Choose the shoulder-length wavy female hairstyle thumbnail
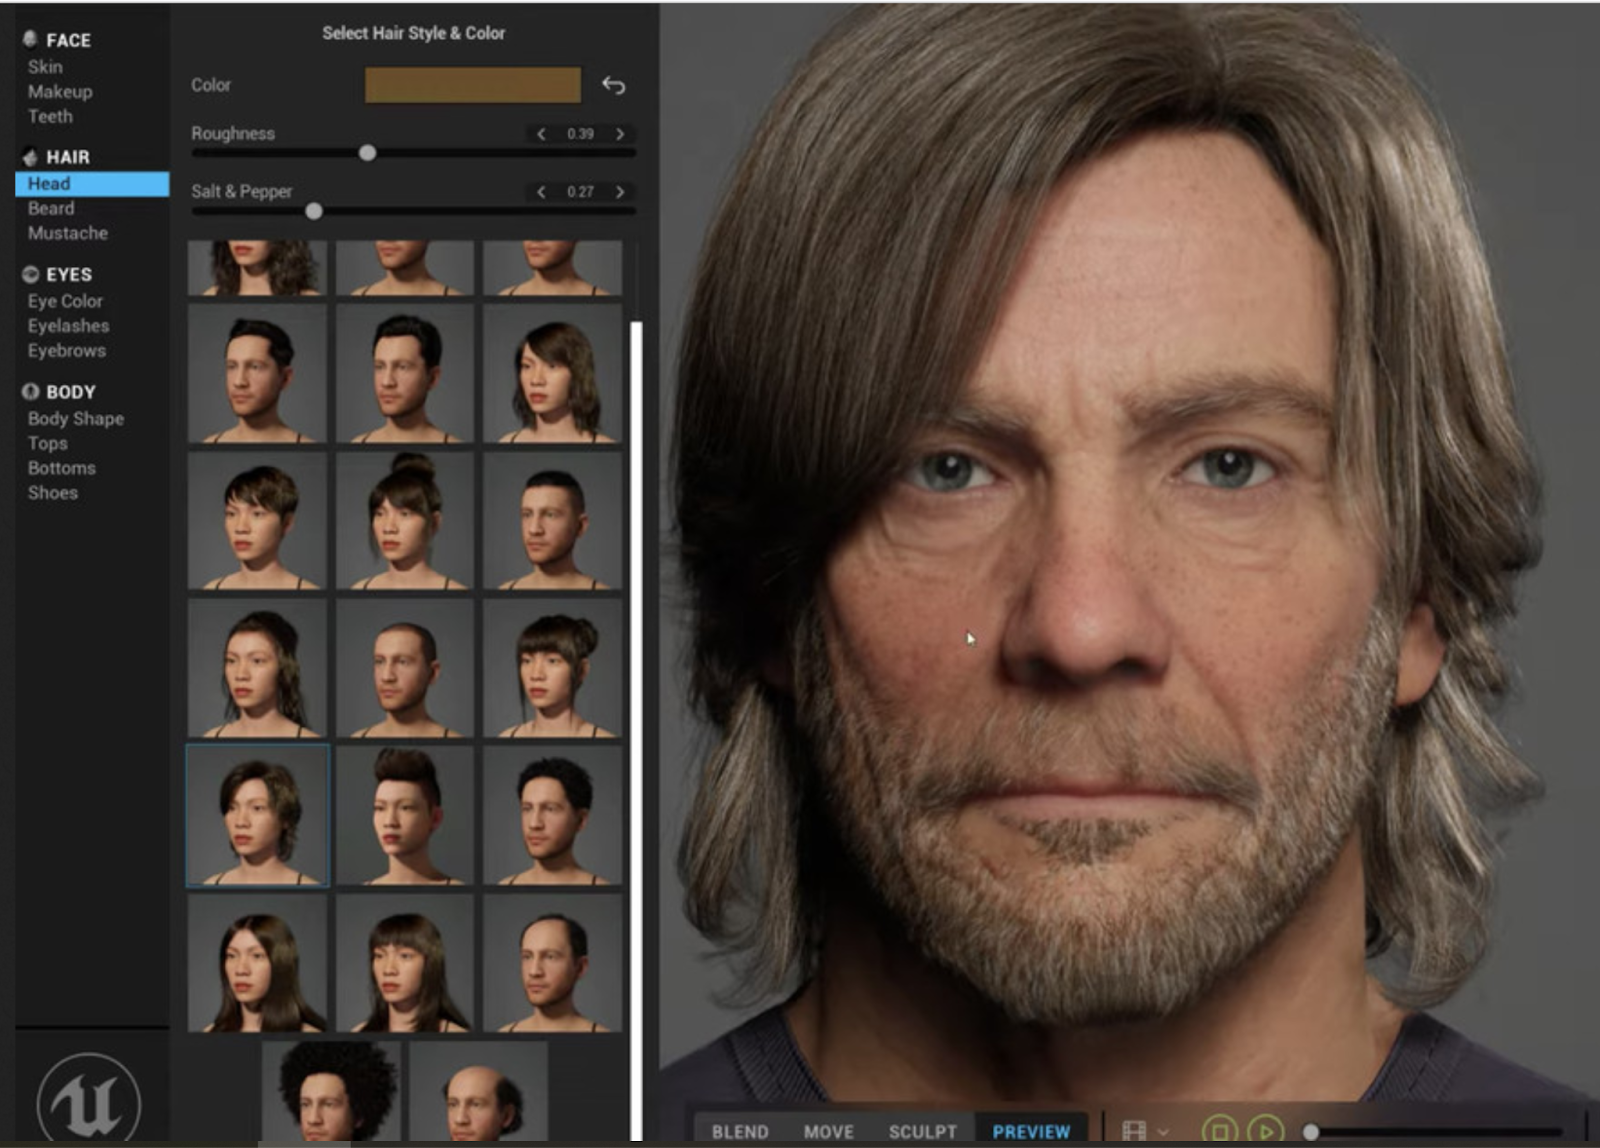 point(552,373)
